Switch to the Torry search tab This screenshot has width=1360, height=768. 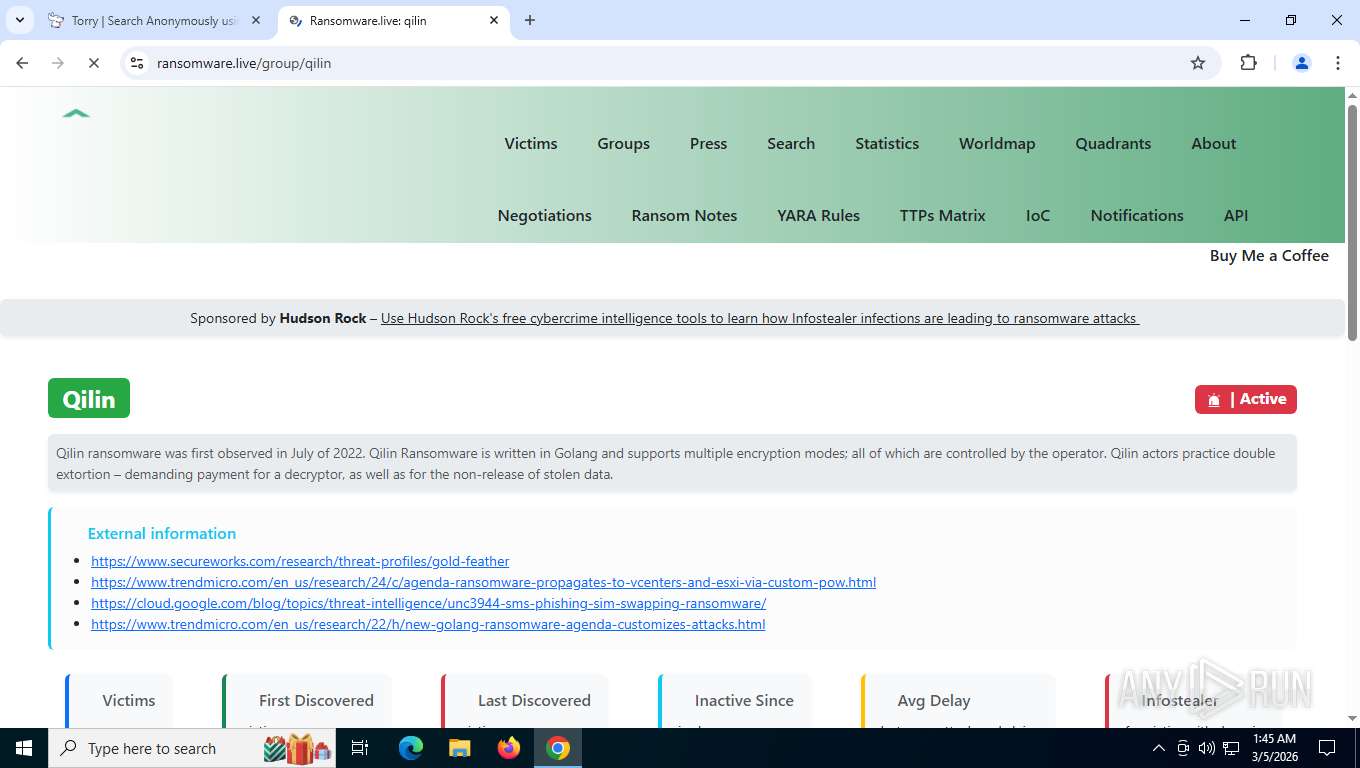[x=153, y=20]
